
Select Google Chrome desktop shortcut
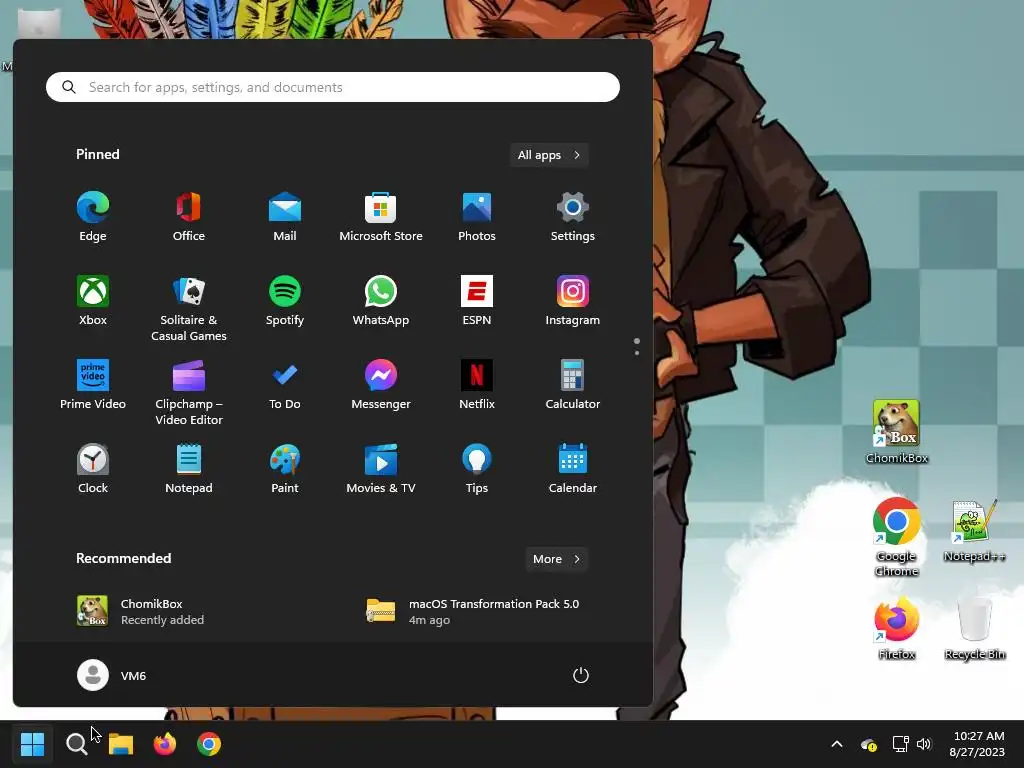coord(897,537)
